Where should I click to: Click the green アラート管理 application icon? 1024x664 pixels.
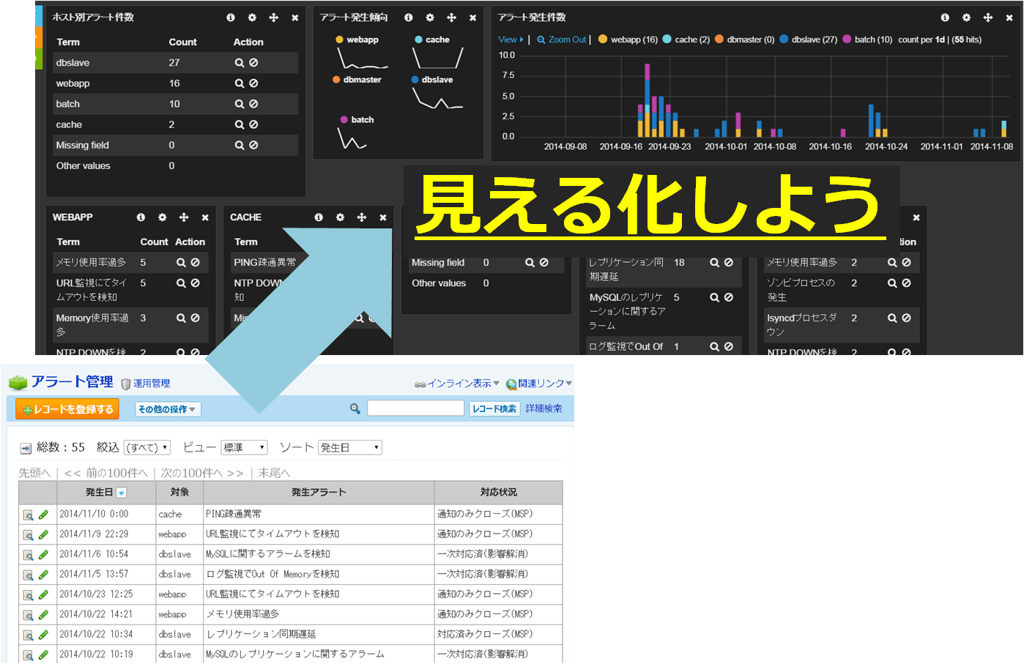(17, 382)
